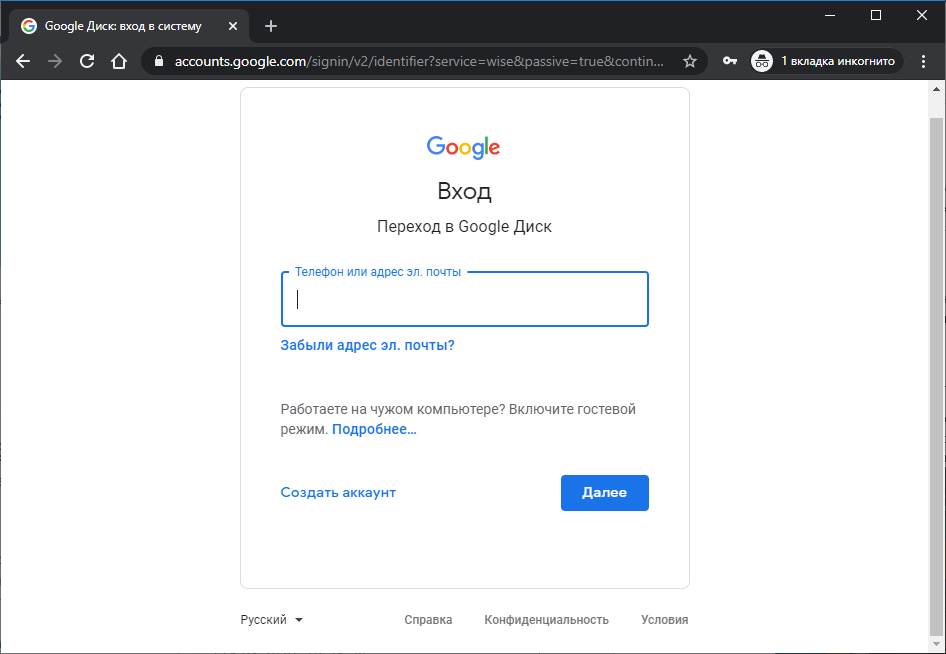Open the Конфиденциальность footer link
Screen dimensions: 946x654
[546, 620]
